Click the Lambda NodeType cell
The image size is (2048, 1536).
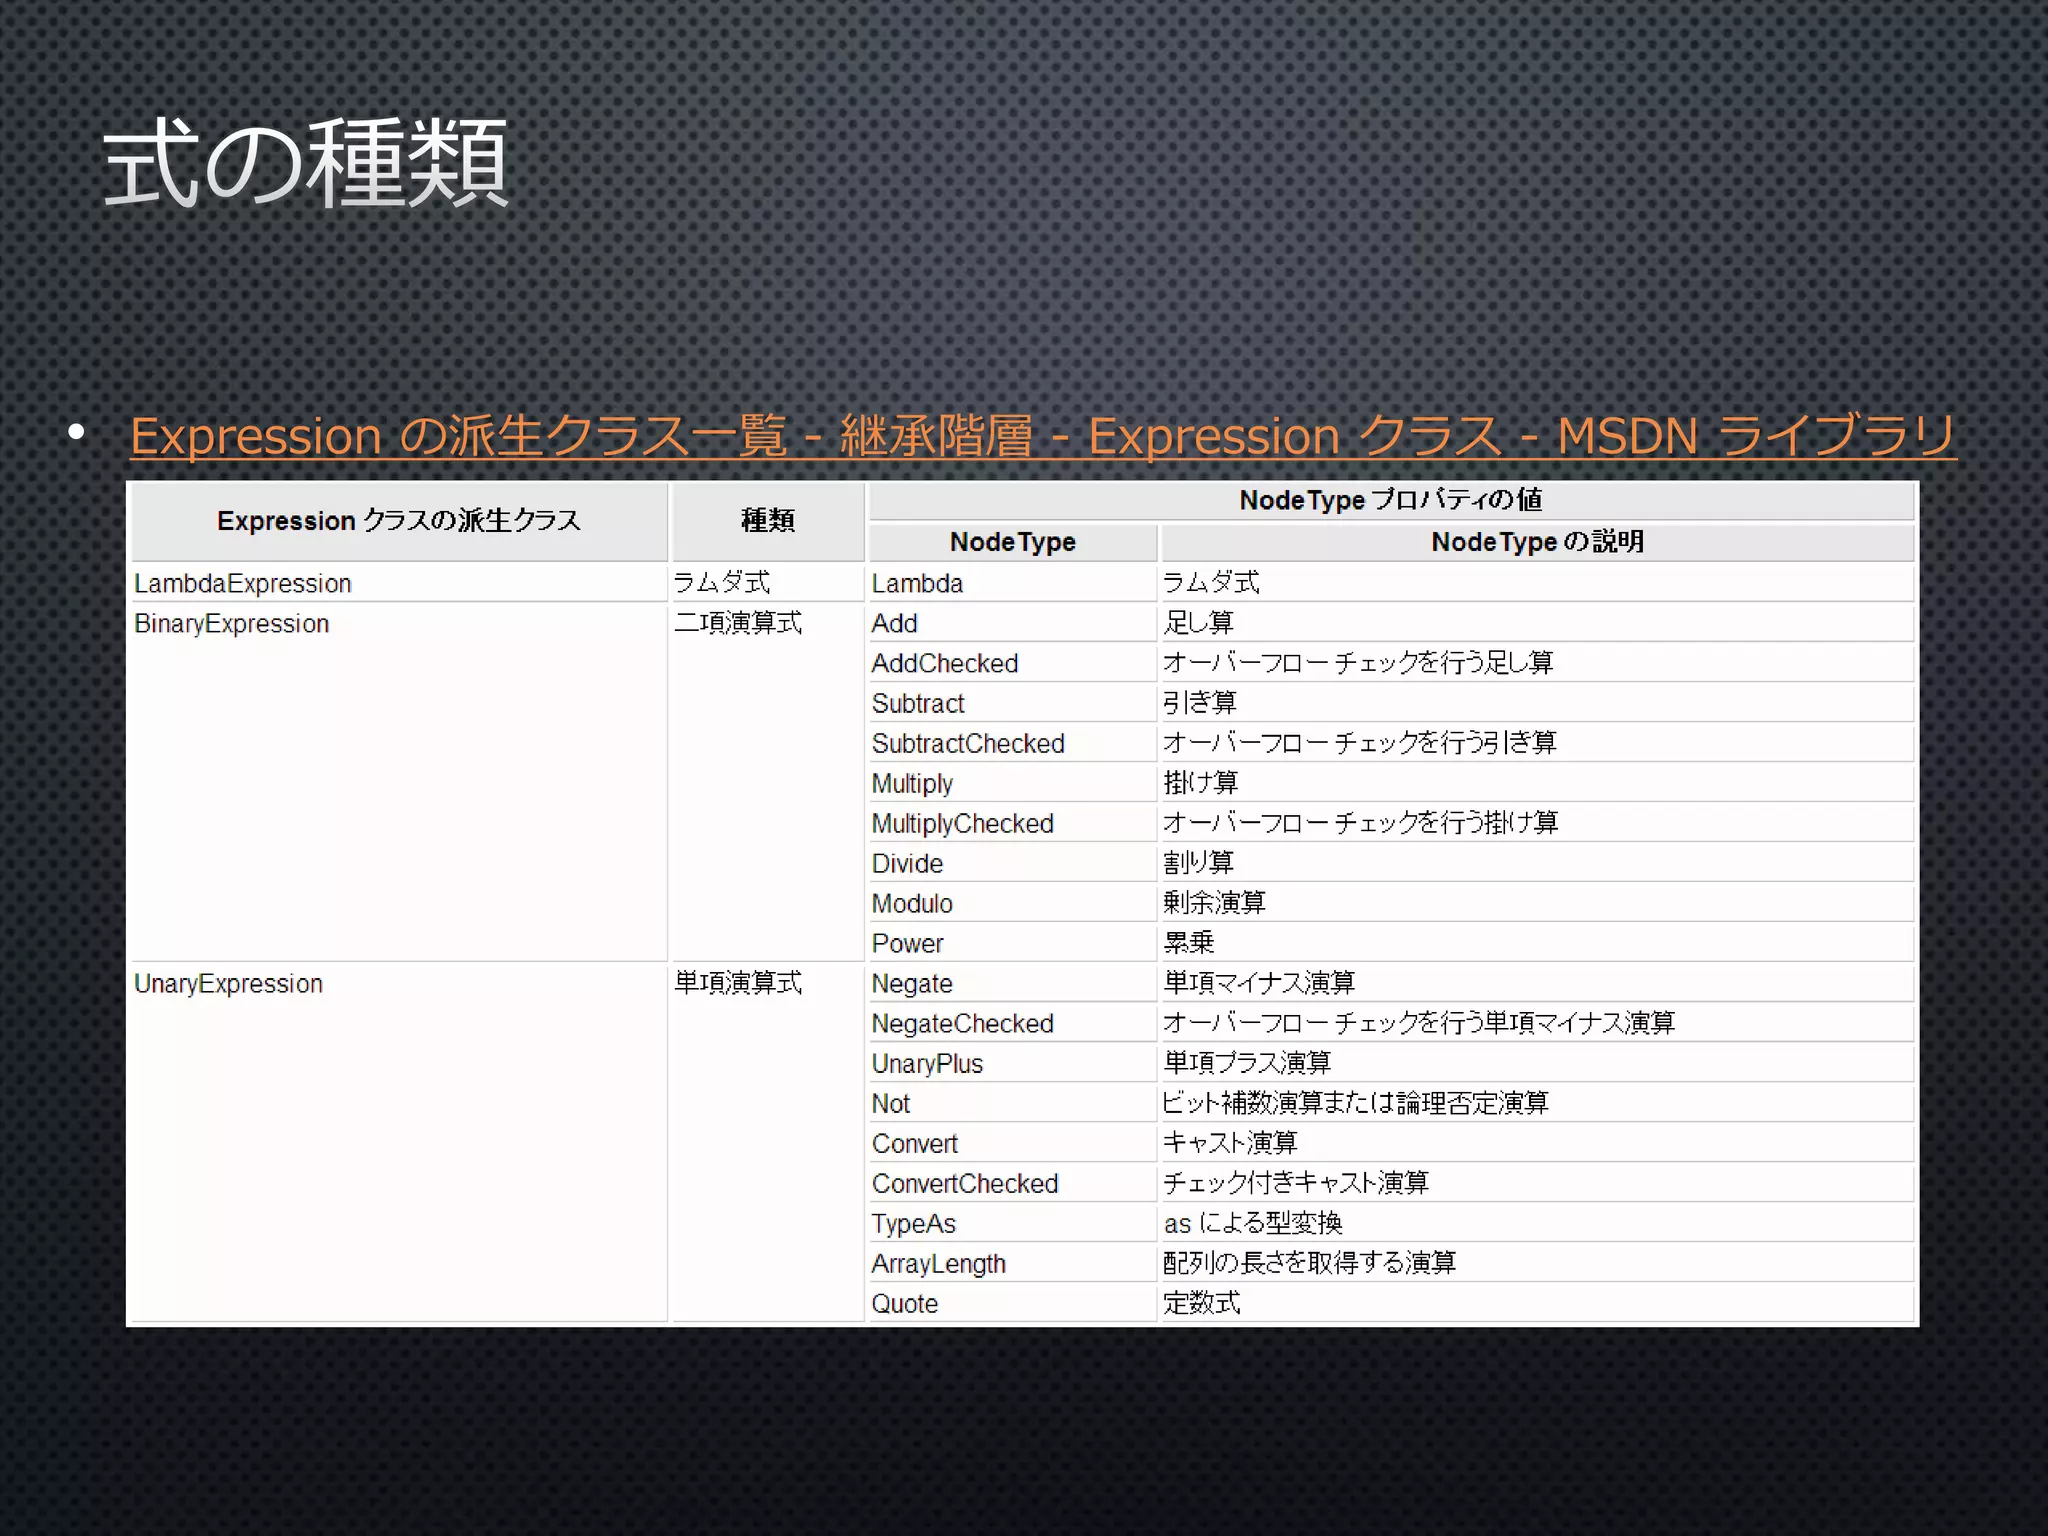[1013, 583]
